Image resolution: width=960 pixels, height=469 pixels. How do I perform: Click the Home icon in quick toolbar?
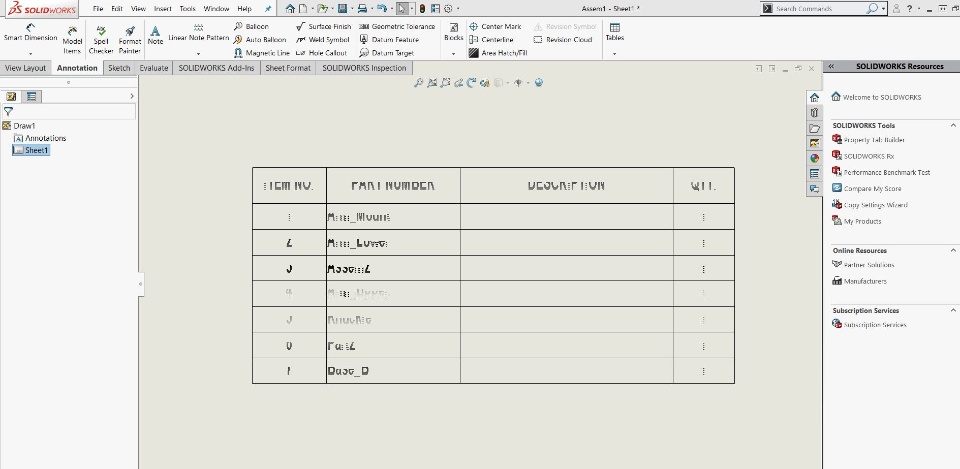coord(290,9)
